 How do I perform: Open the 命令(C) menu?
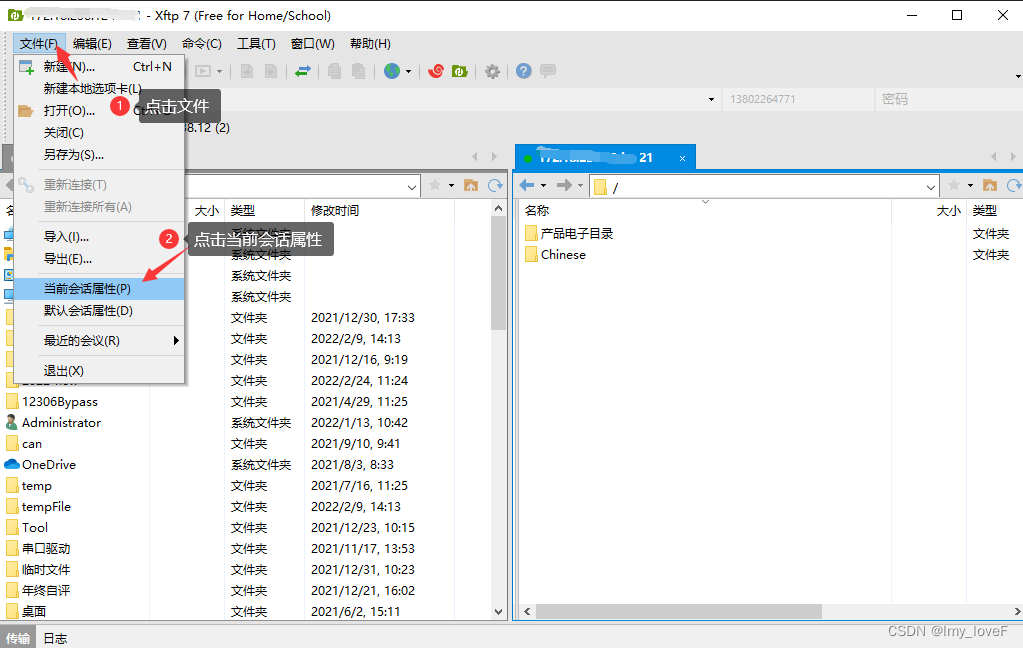point(202,44)
